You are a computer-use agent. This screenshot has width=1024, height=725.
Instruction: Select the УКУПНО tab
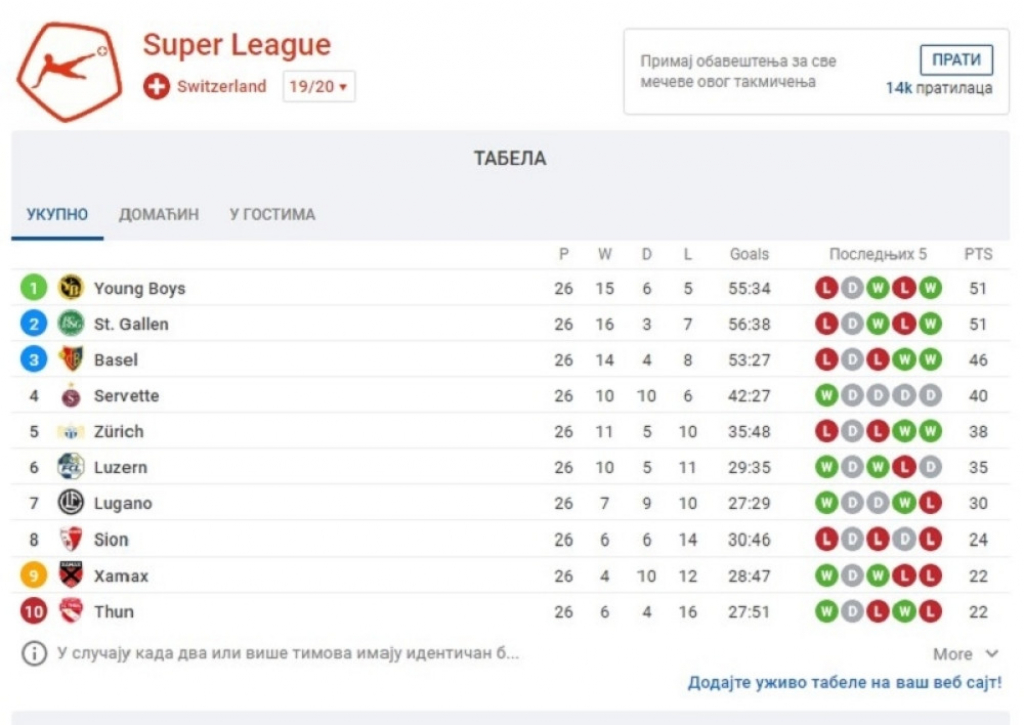(57, 214)
